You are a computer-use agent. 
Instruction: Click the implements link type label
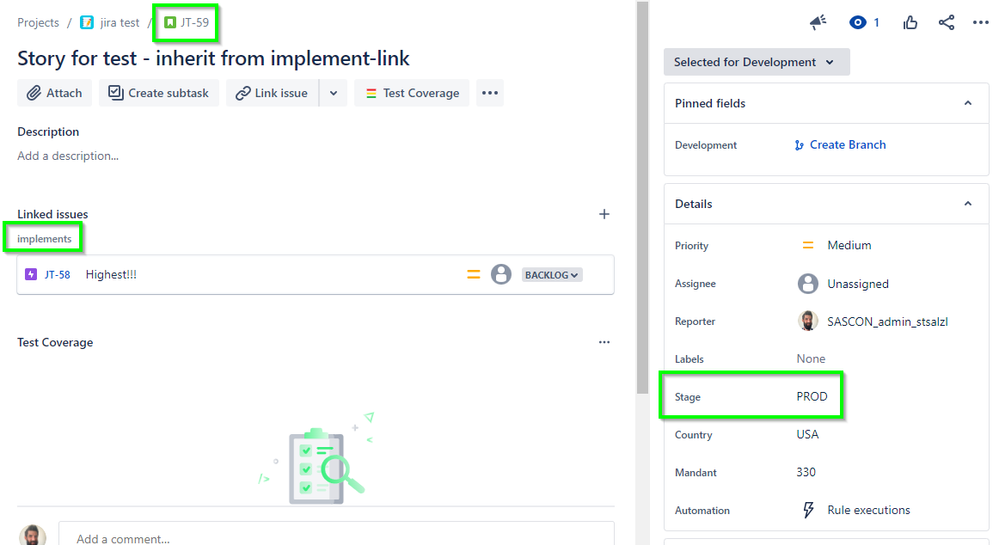pos(44,239)
